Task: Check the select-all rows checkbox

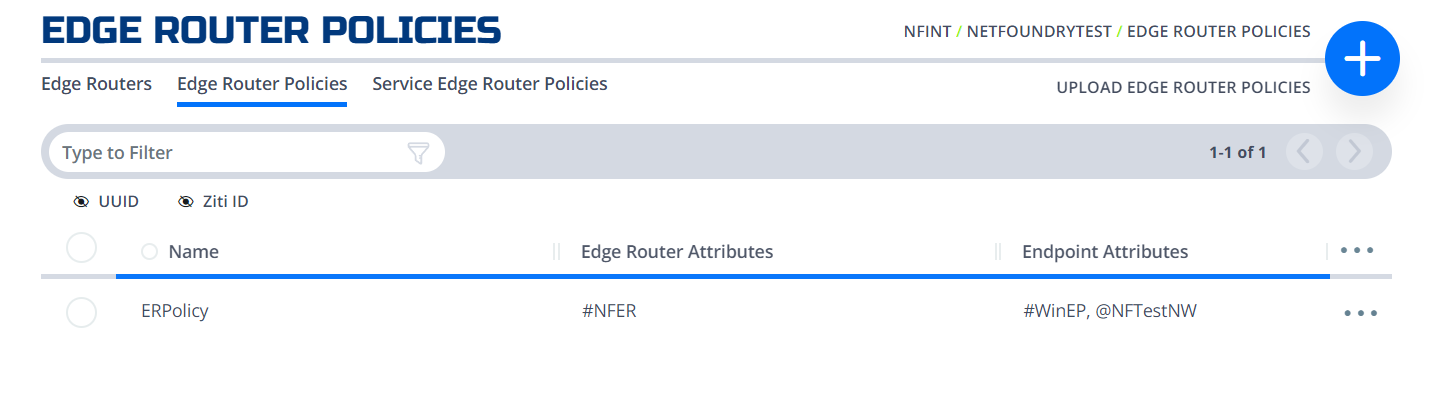Action: click(x=81, y=248)
